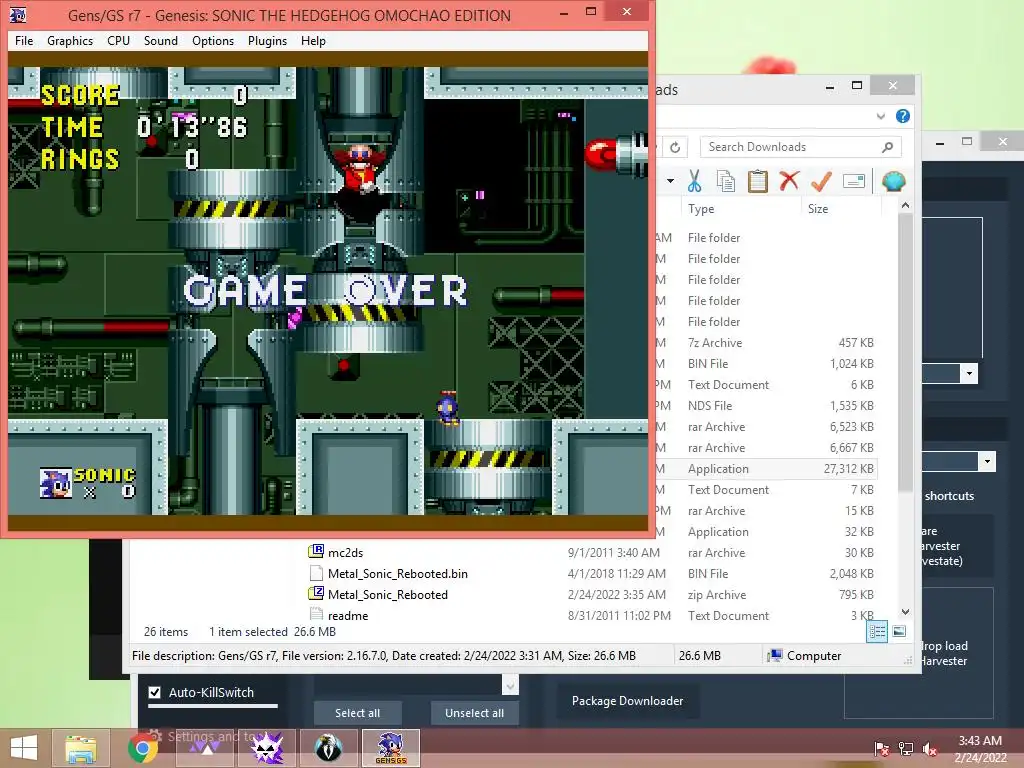Click the Computer status bar entry
The height and width of the screenshot is (768, 1024).
805,656
